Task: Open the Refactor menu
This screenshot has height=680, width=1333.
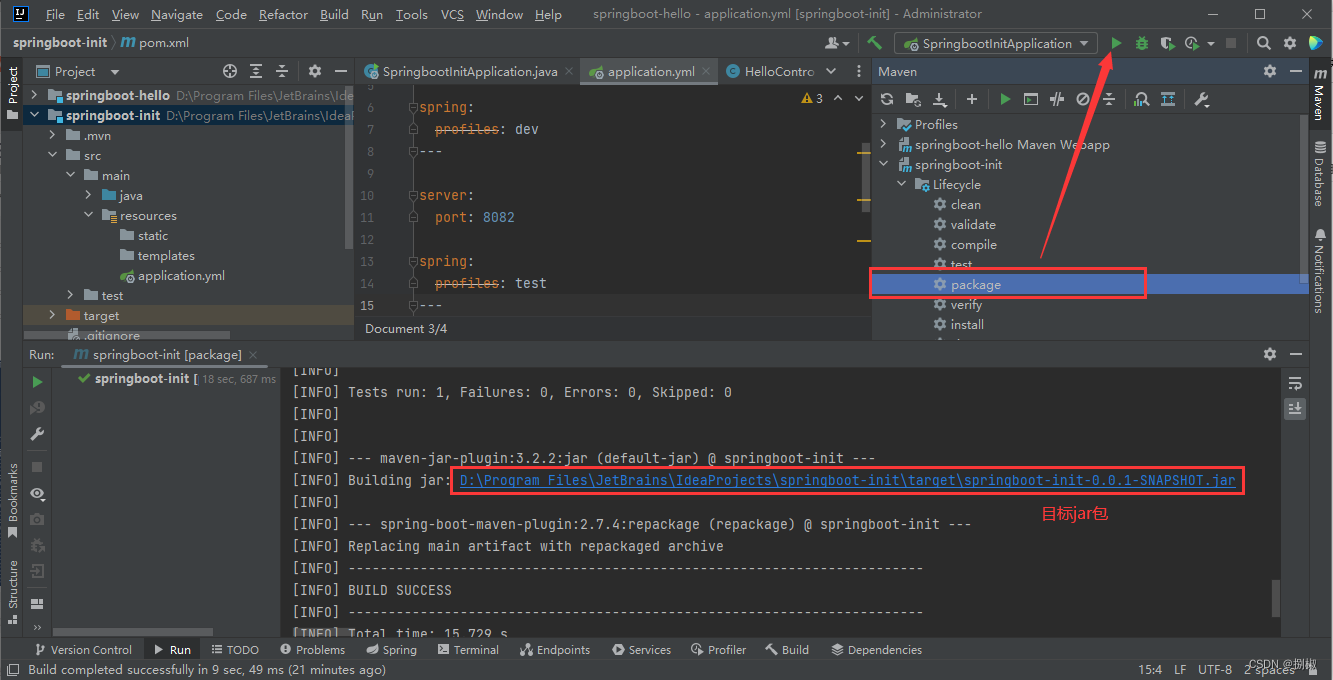Action: (x=284, y=14)
